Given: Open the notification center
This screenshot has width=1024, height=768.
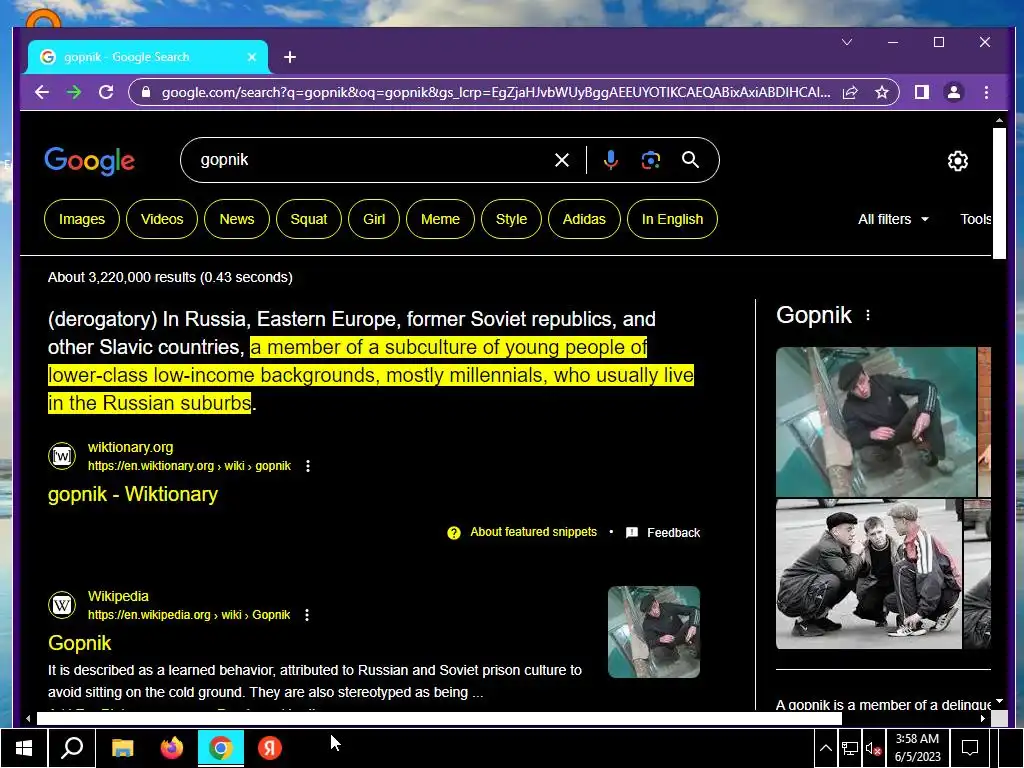Looking at the screenshot, I should pyautogui.click(x=970, y=748).
